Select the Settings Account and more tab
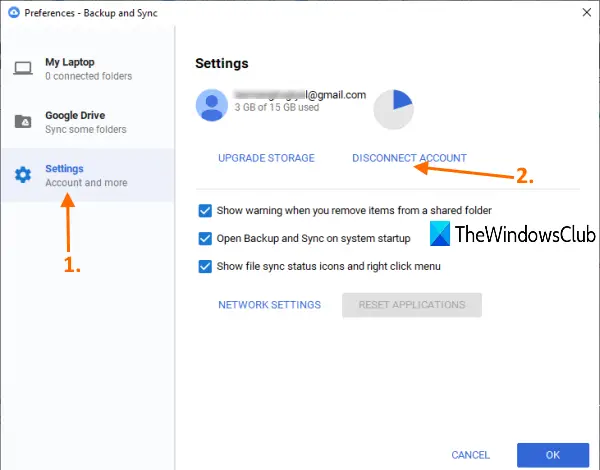600x470 pixels. click(x=88, y=175)
